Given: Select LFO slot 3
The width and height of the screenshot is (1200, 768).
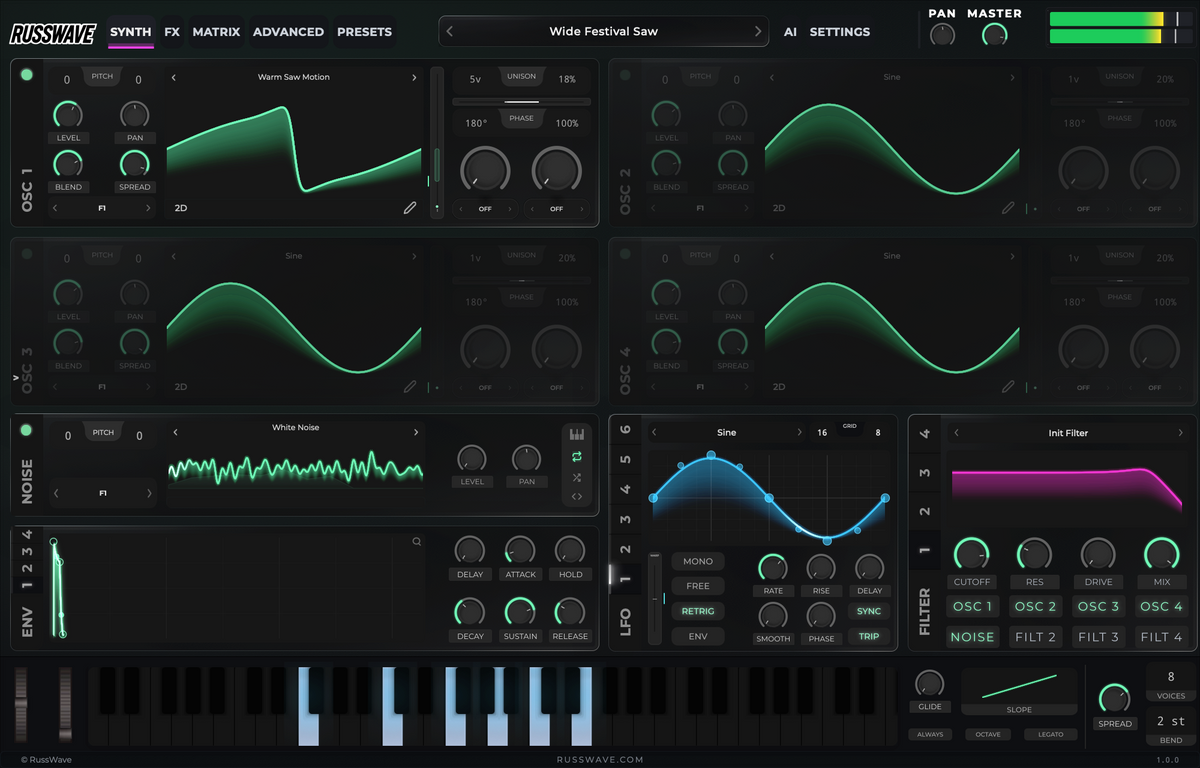Looking at the screenshot, I should click(x=626, y=519).
